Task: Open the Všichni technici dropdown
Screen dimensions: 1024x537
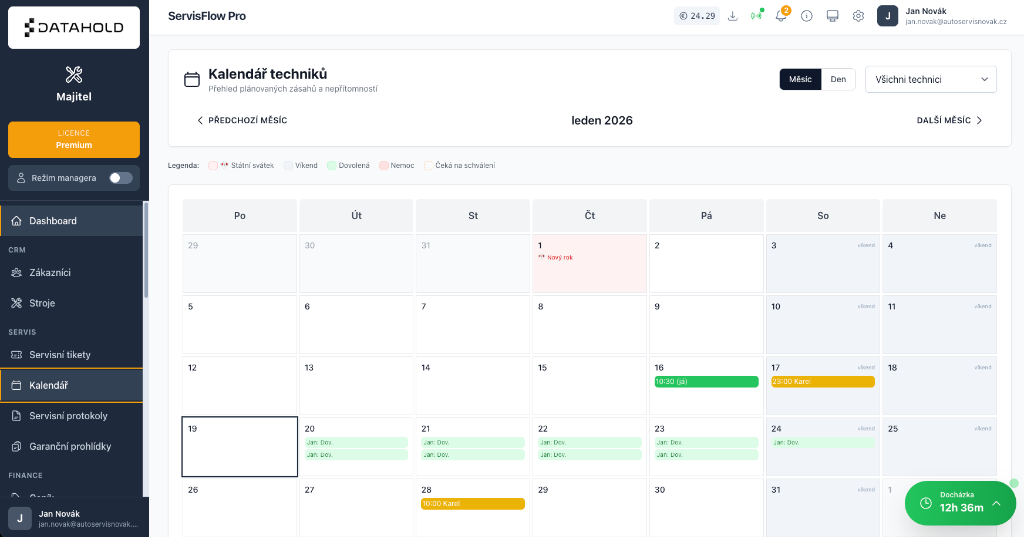Action: [x=930, y=80]
